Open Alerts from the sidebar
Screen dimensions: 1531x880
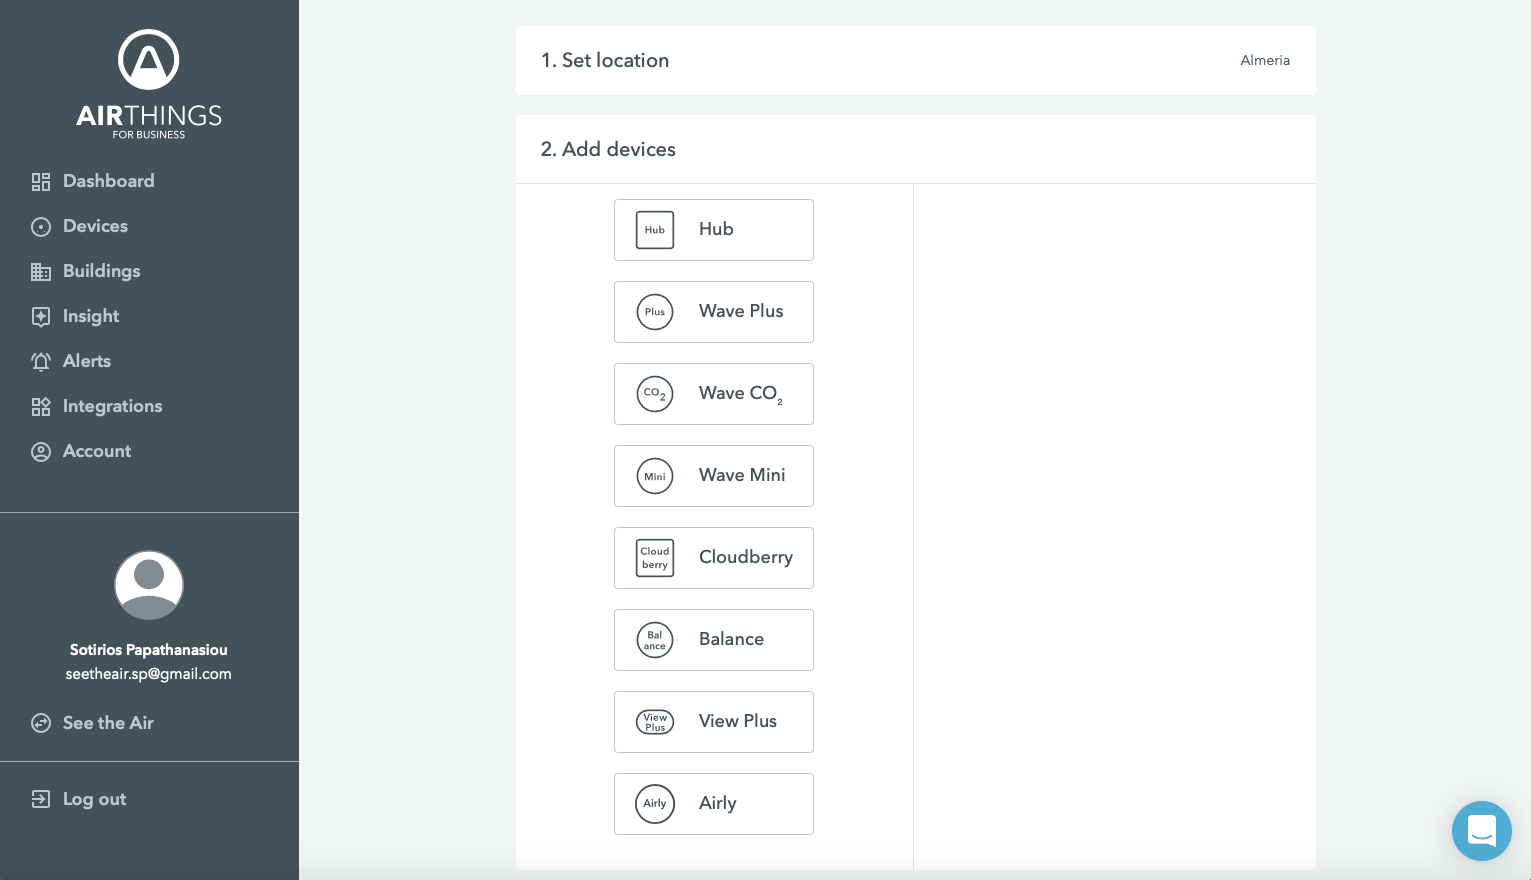(x=86, y=361)
